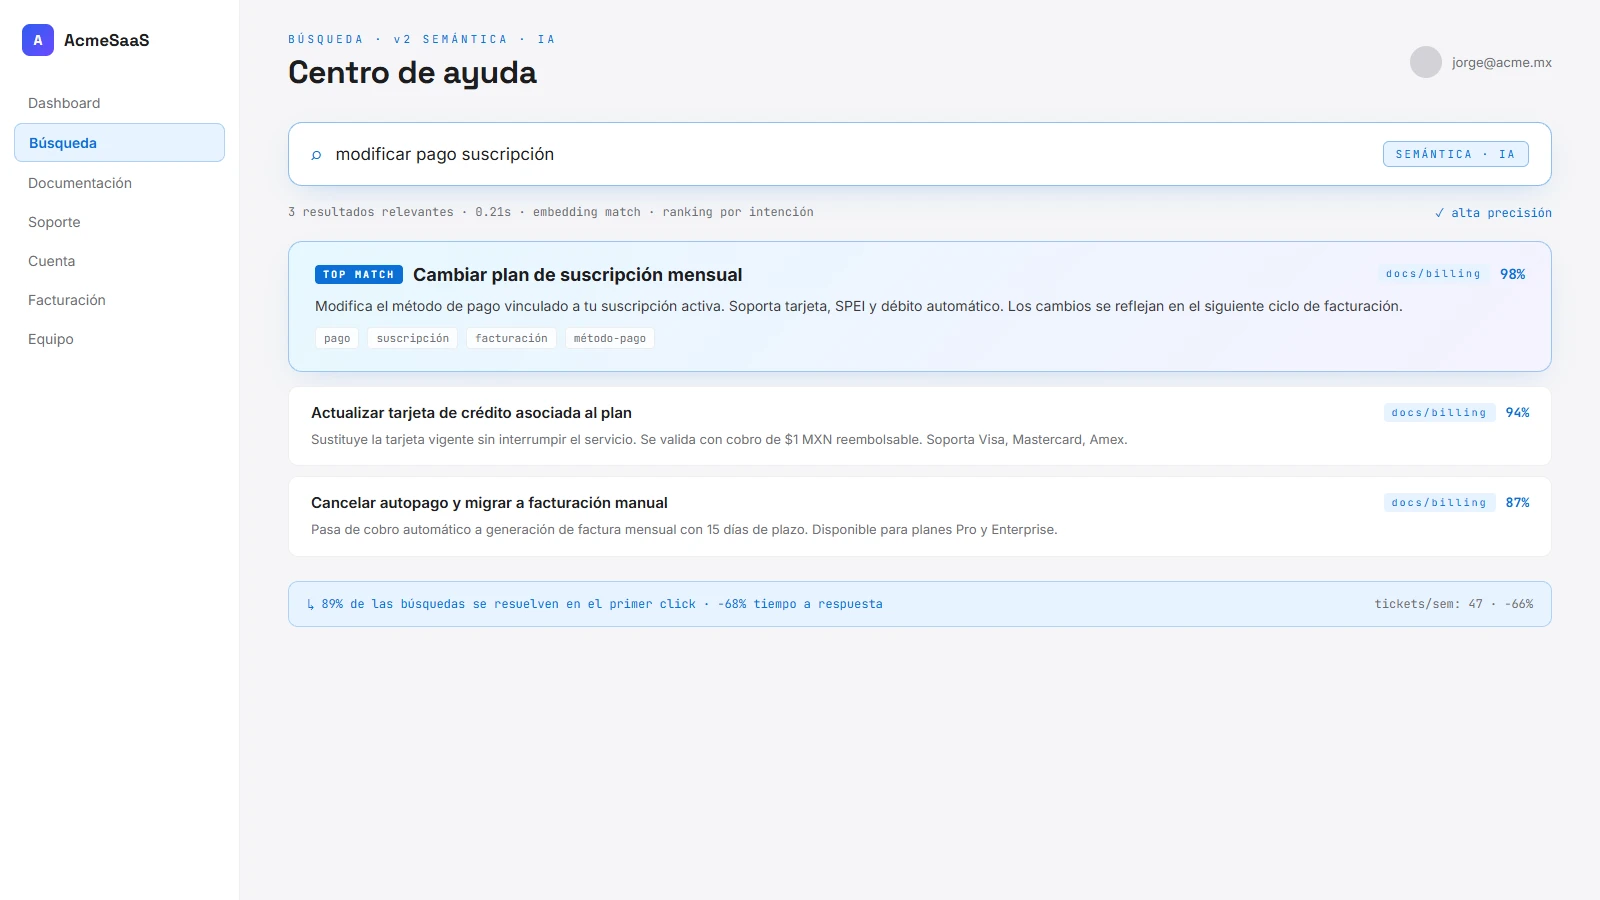
Task: Click the 'Centro de ayuda' heading
Action: (x=412, y=73)
